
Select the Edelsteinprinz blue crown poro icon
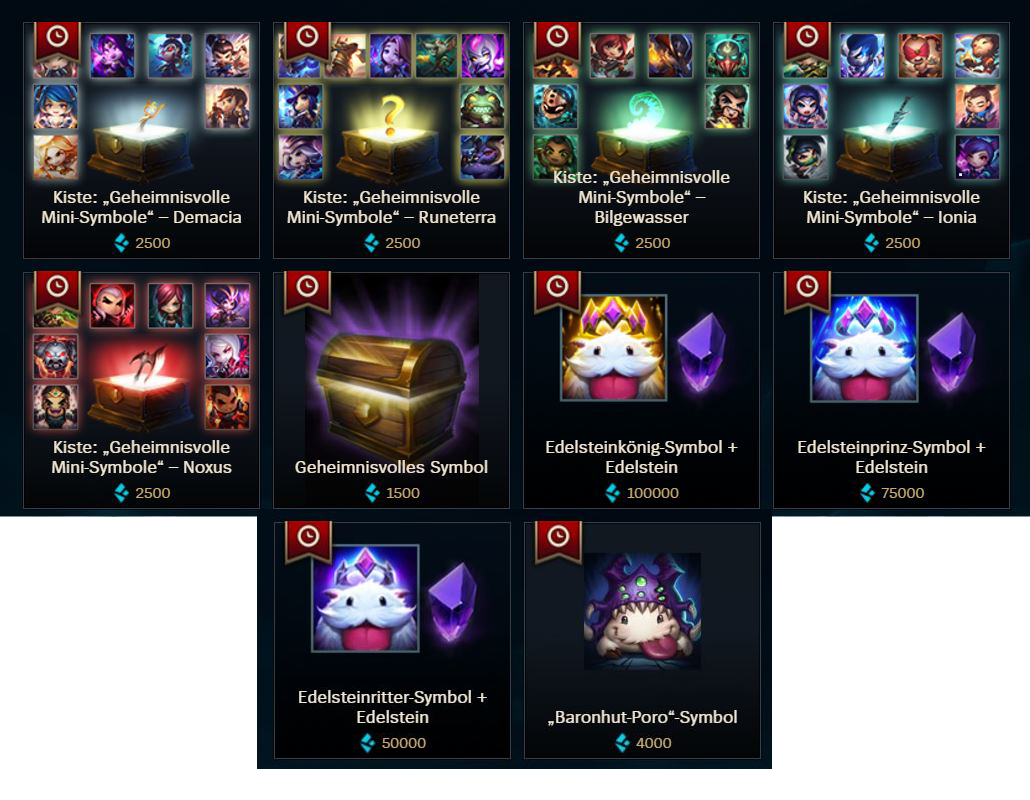pos(864,347)
